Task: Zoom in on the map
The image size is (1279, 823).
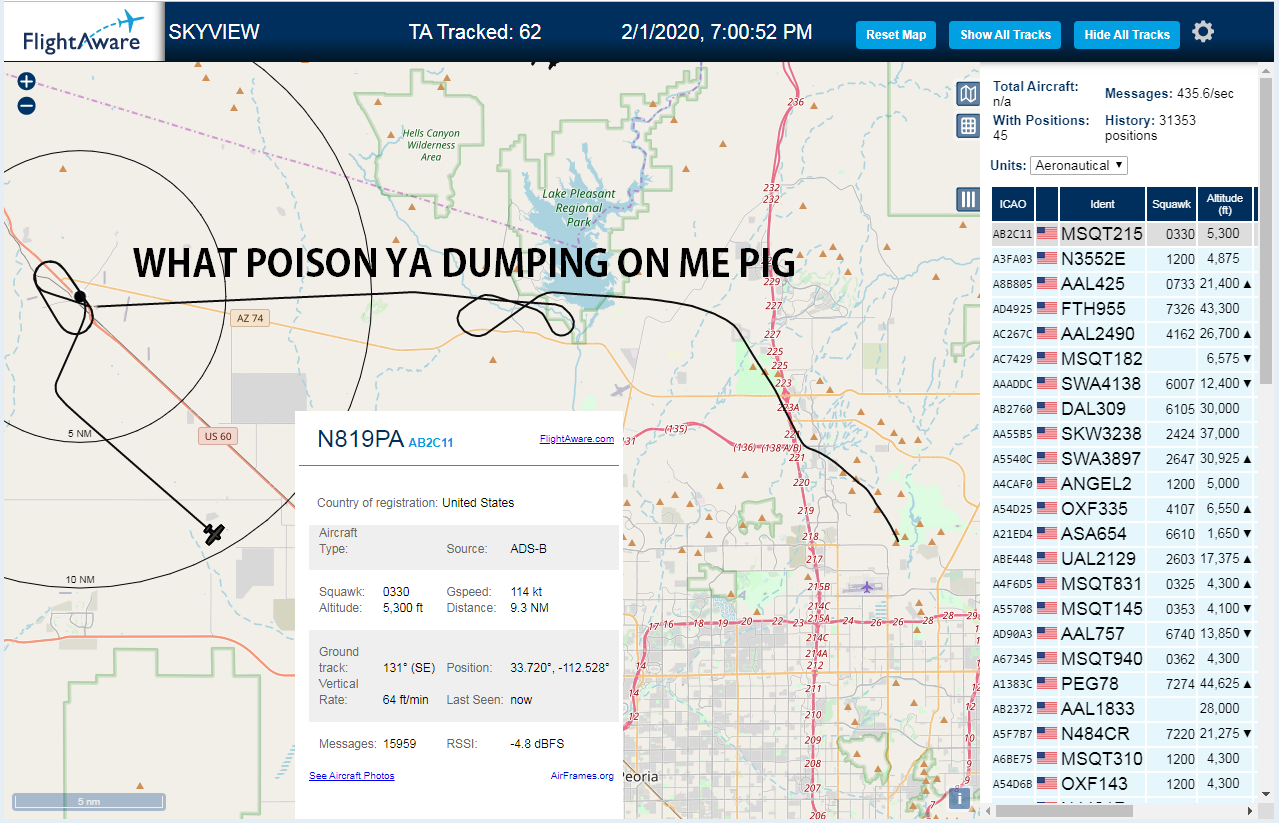Action: tap(26, 82)
